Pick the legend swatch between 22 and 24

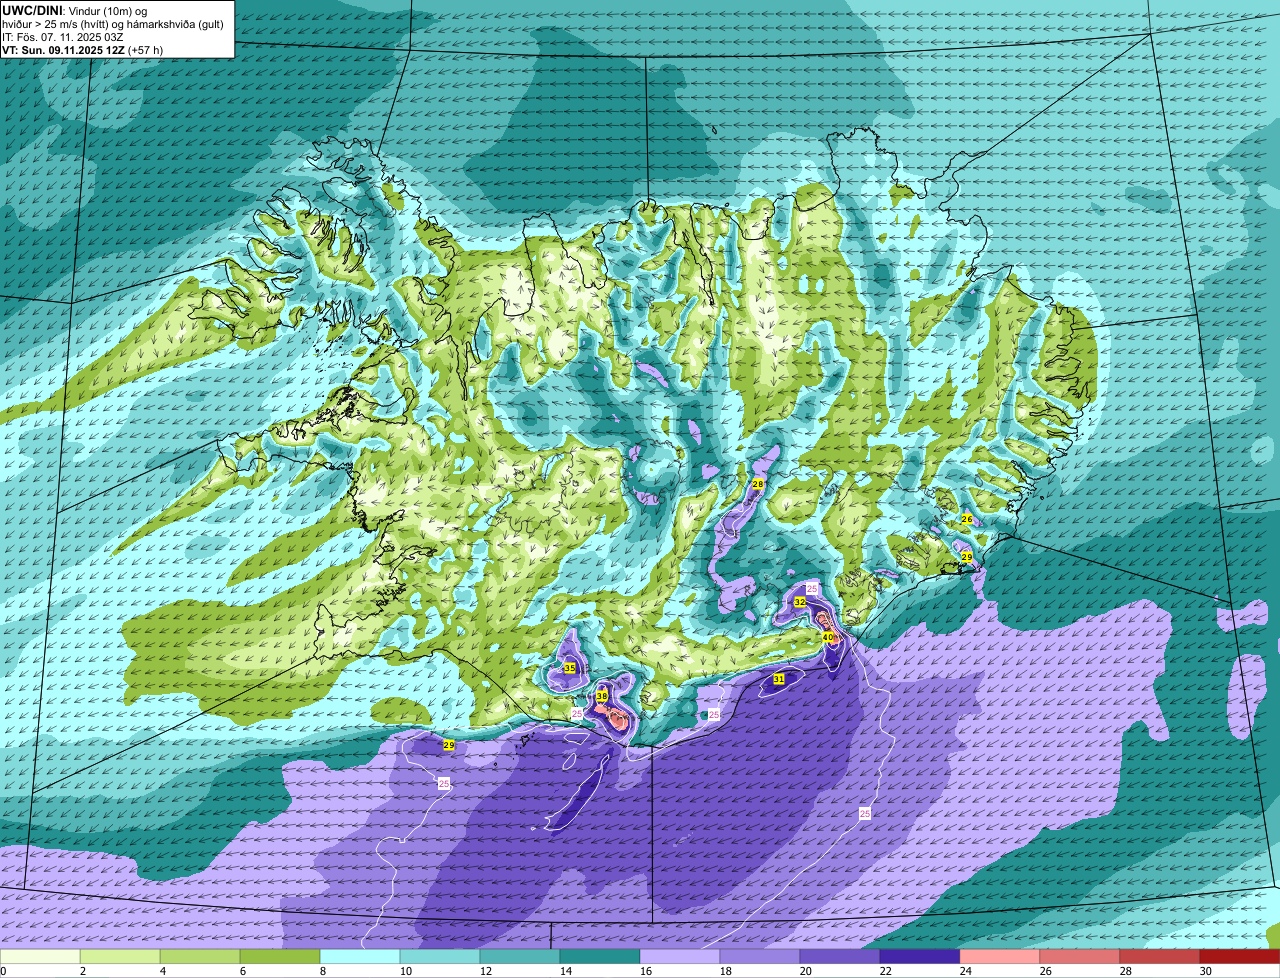[x=920, y=957]
